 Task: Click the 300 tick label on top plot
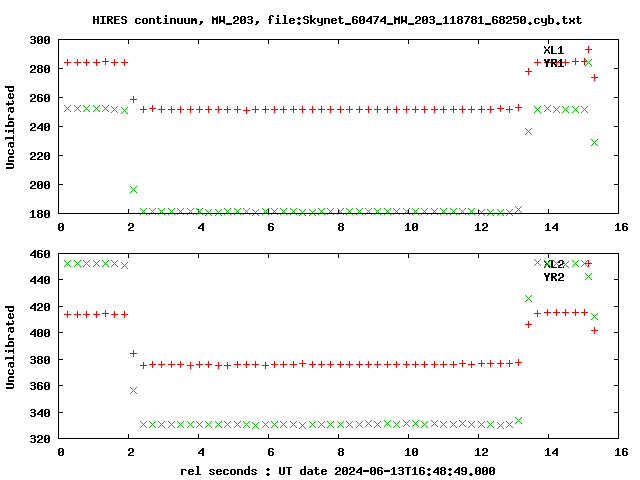(40, 40)
